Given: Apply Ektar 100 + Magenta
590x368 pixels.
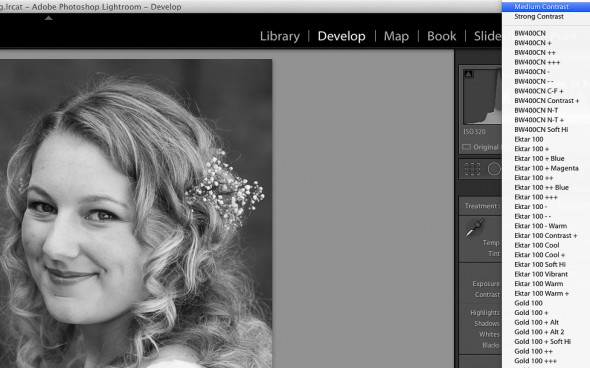Looking at the screenshot, I should 546,168.
